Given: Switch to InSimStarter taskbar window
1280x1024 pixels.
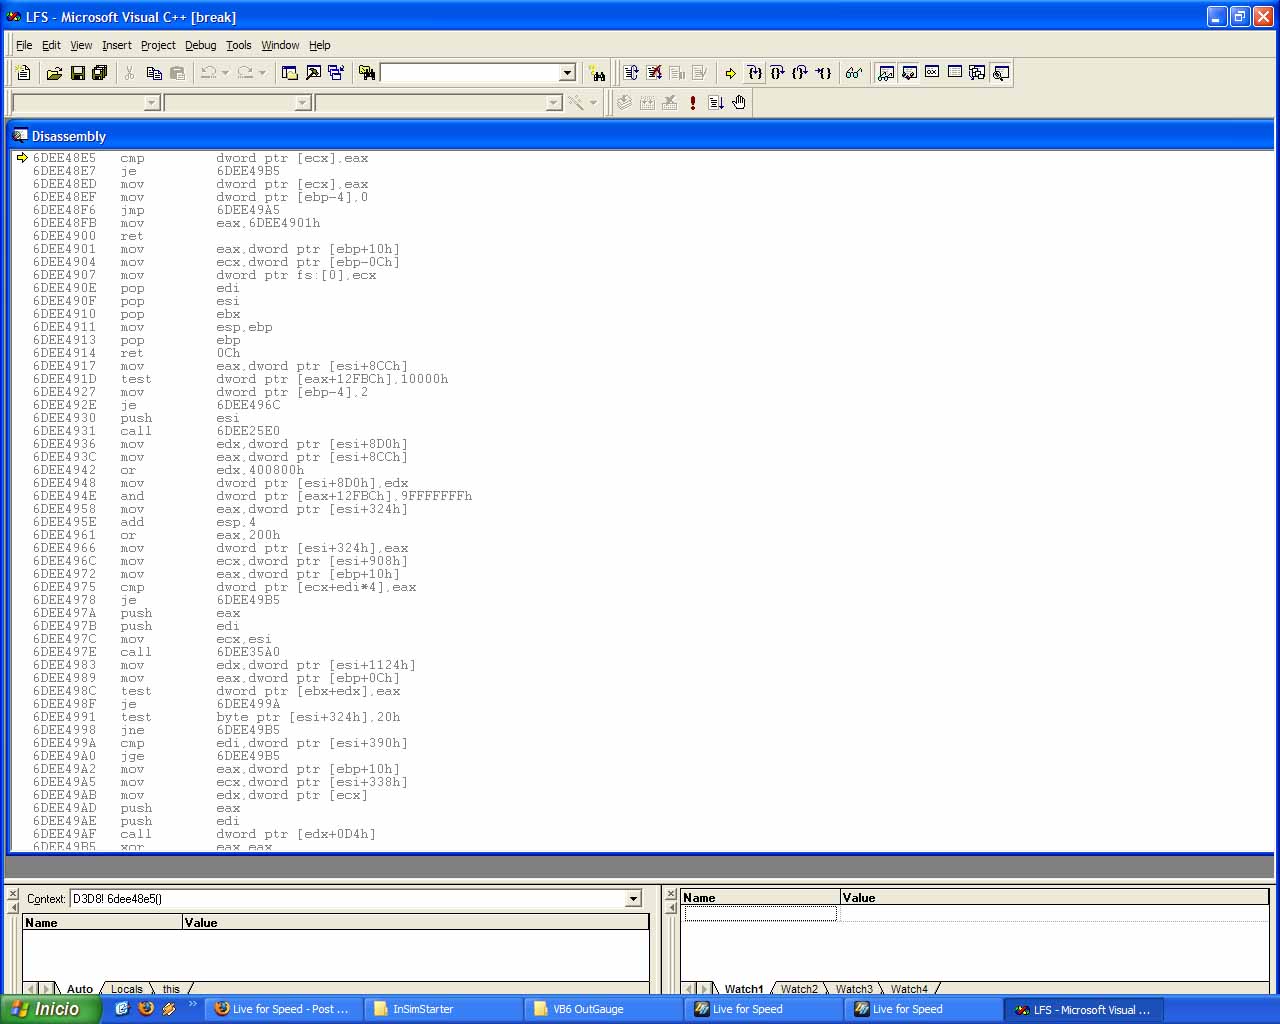Looking at the screenshot, I should (x=443, y=1009).
